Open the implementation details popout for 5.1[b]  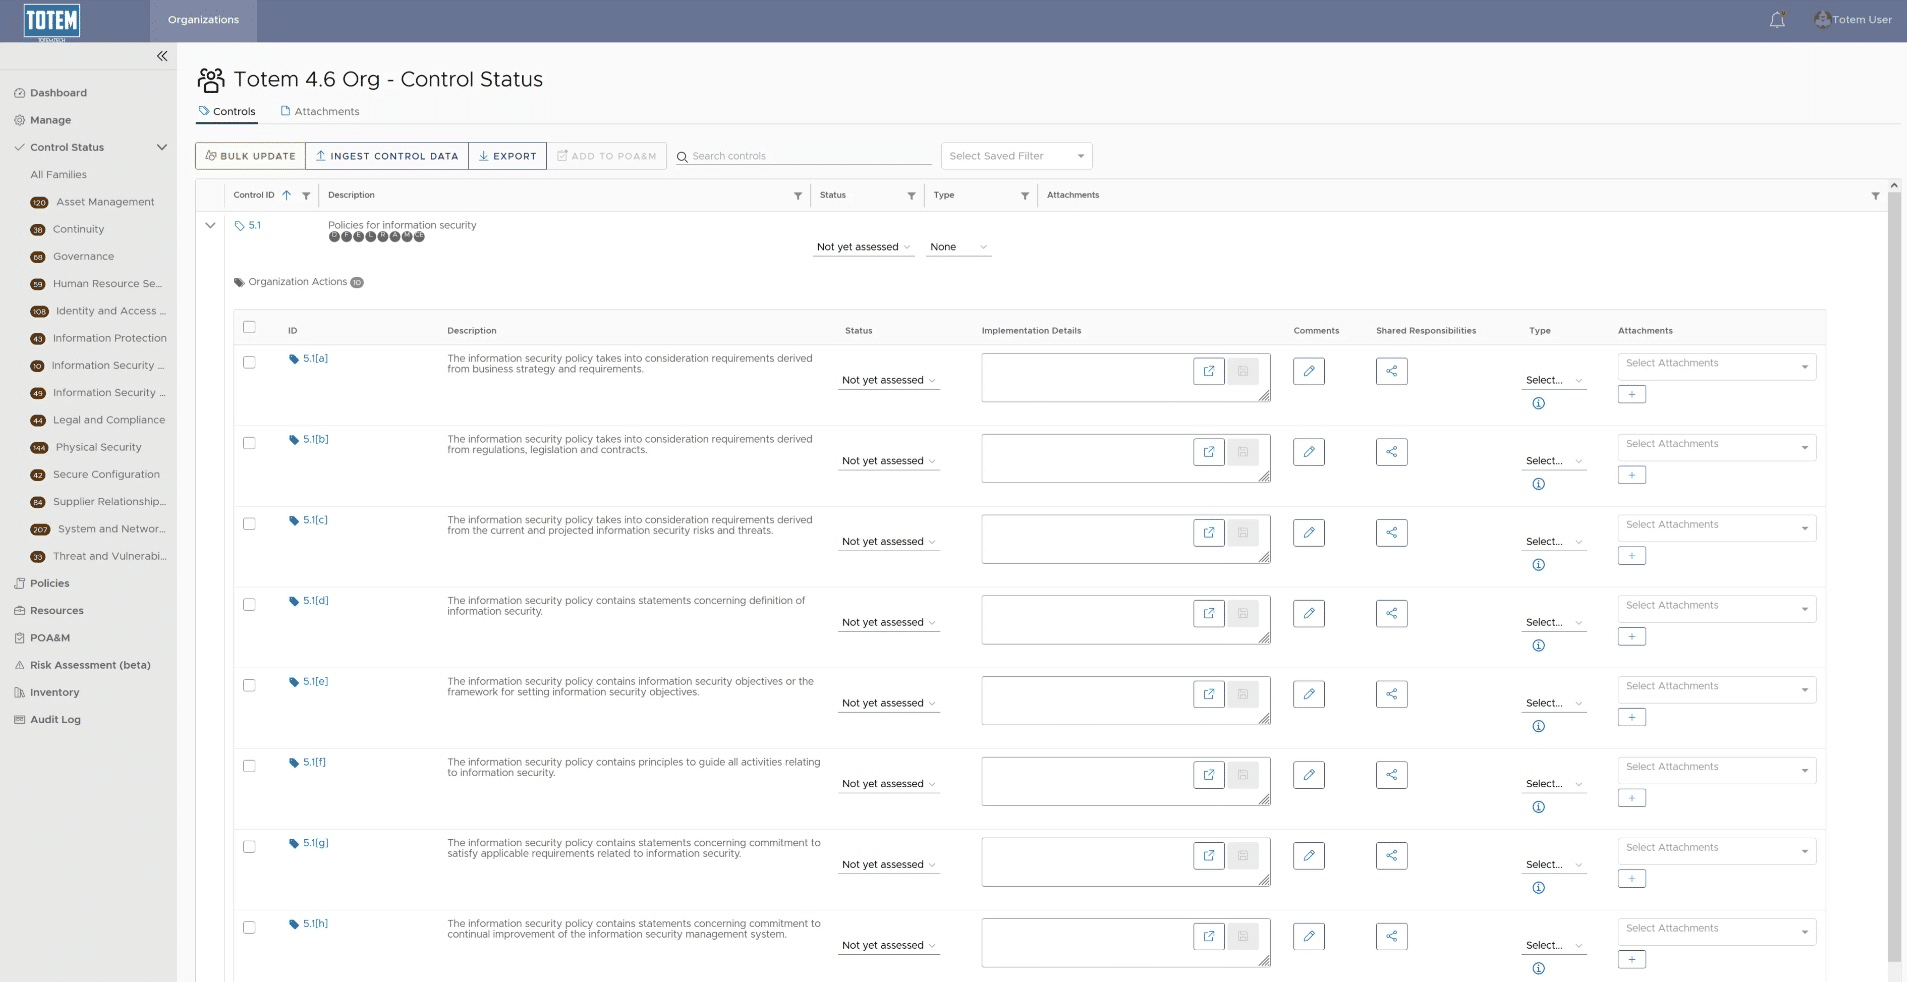tap(1208, 451)
